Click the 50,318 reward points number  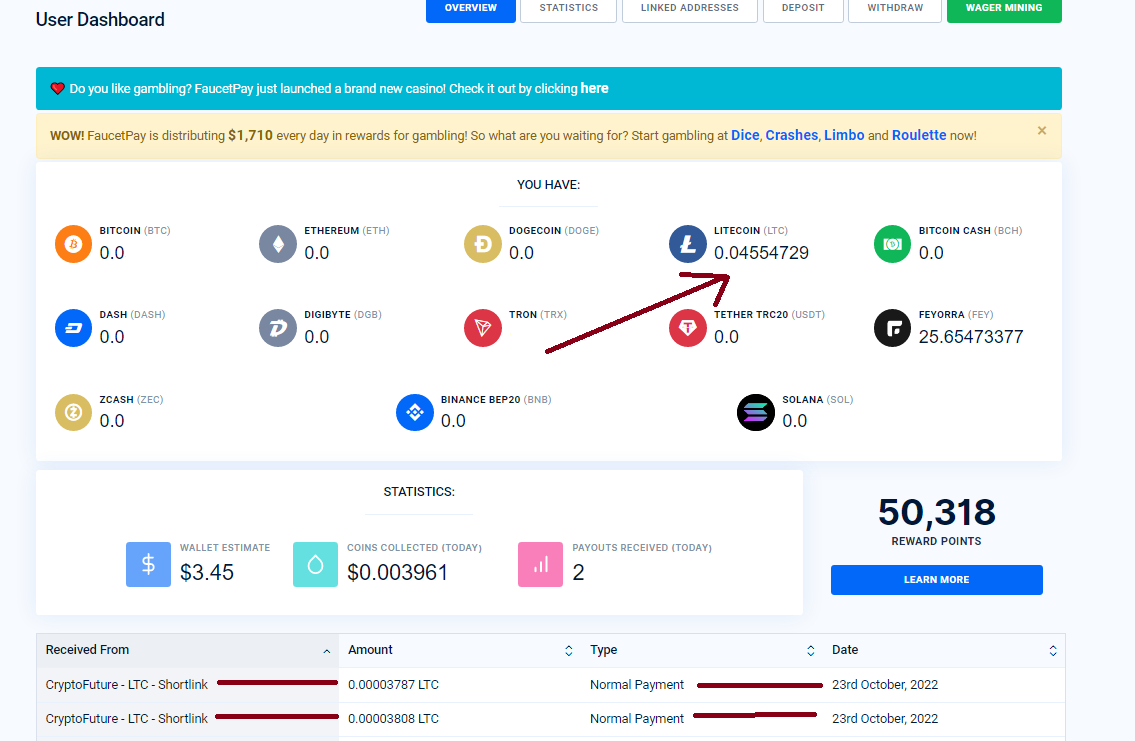coord(937,512)
